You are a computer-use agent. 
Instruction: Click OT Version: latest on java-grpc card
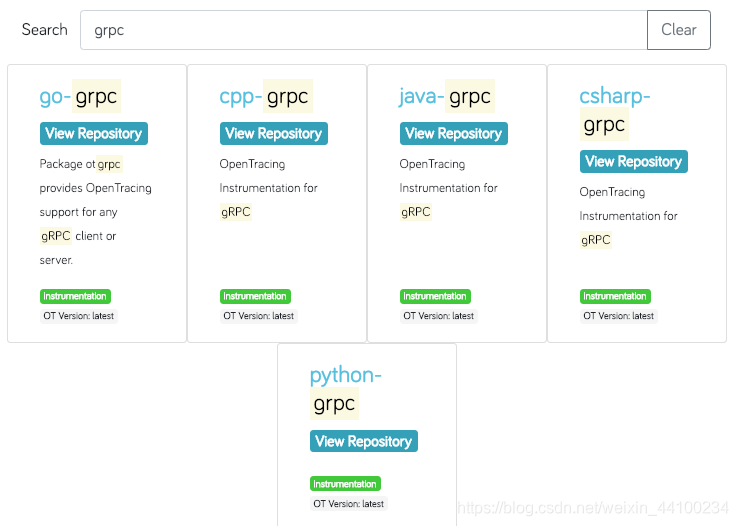pyautogui.click(x=439, y=316)
